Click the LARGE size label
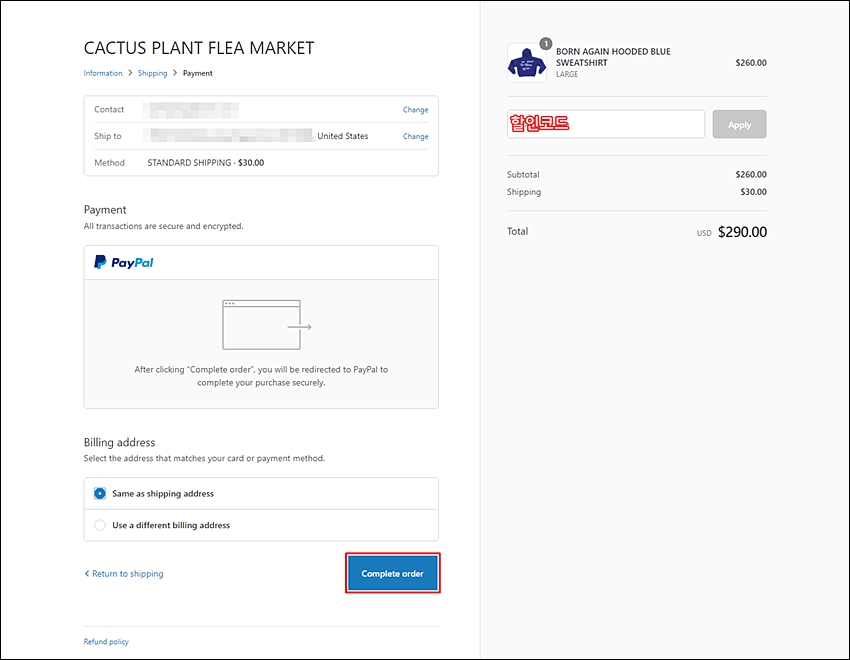This screenshot has height=660, width=850. 567,74
